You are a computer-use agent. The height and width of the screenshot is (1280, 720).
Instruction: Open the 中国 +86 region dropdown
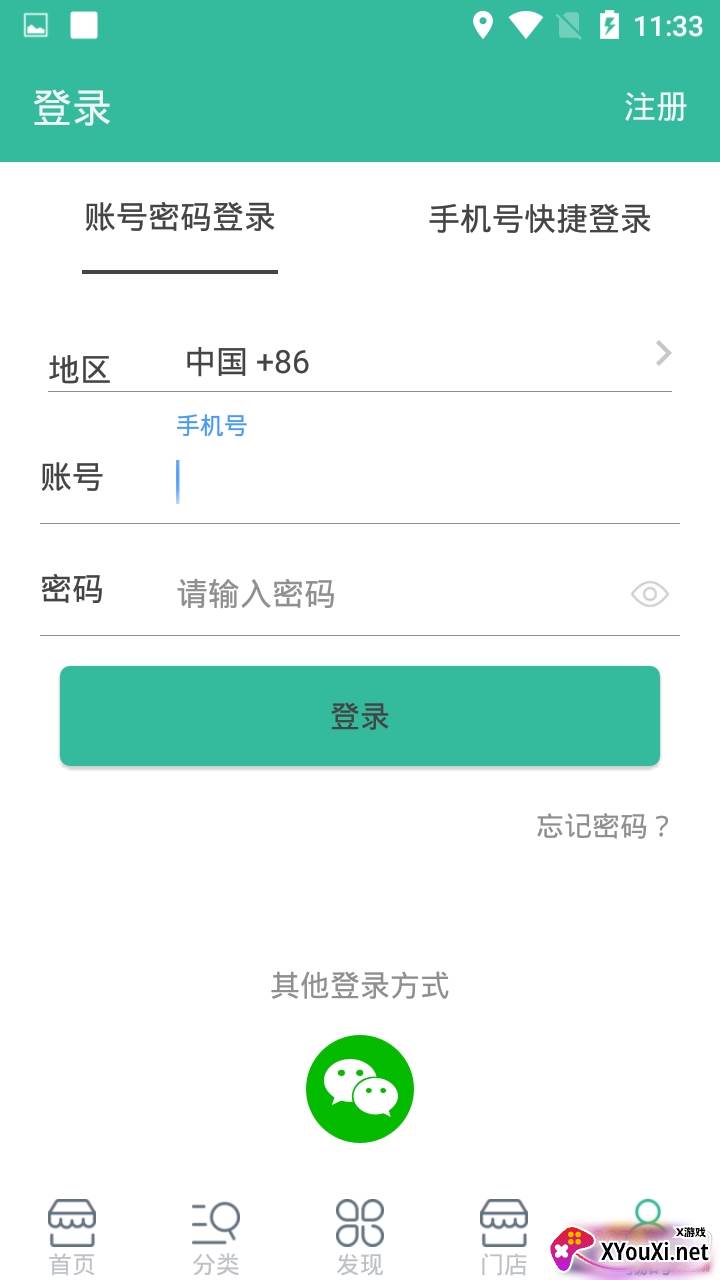click(x=400, y=362)
